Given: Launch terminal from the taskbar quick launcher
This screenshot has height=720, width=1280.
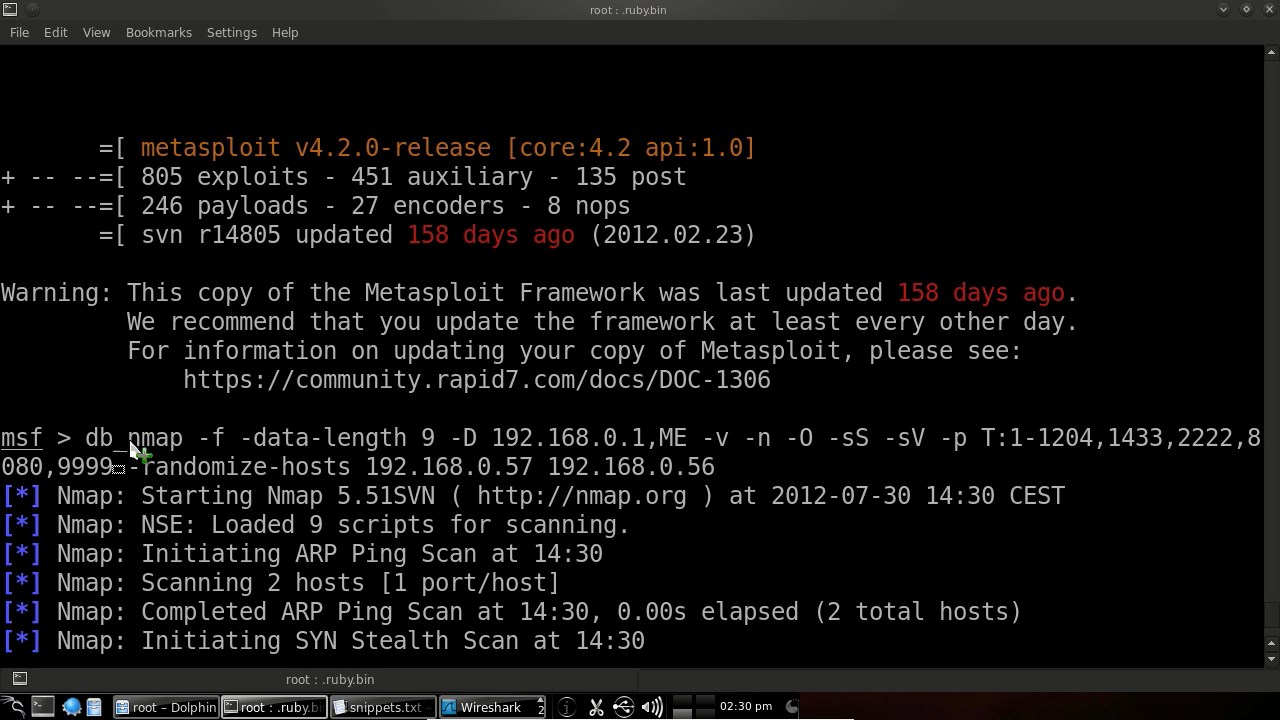Looking at the screenshot, I should click(x=42, y=707).
